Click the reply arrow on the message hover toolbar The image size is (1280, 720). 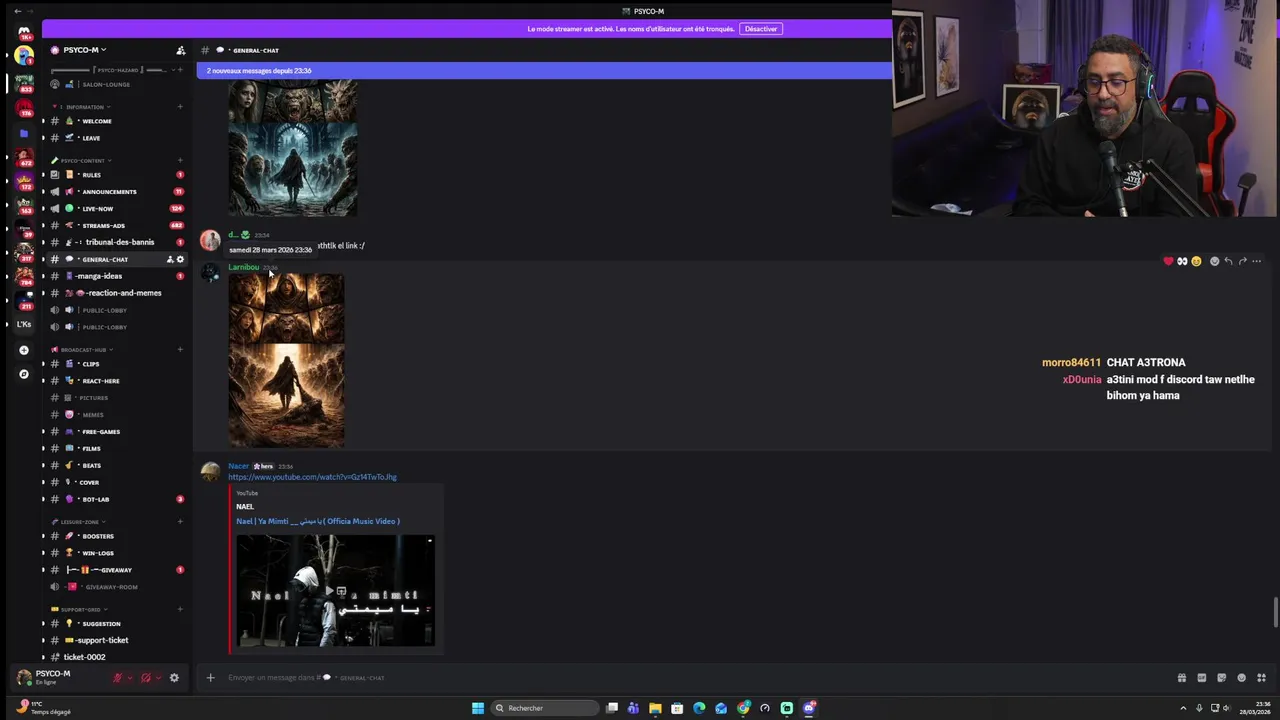(x=1228, y=261)
